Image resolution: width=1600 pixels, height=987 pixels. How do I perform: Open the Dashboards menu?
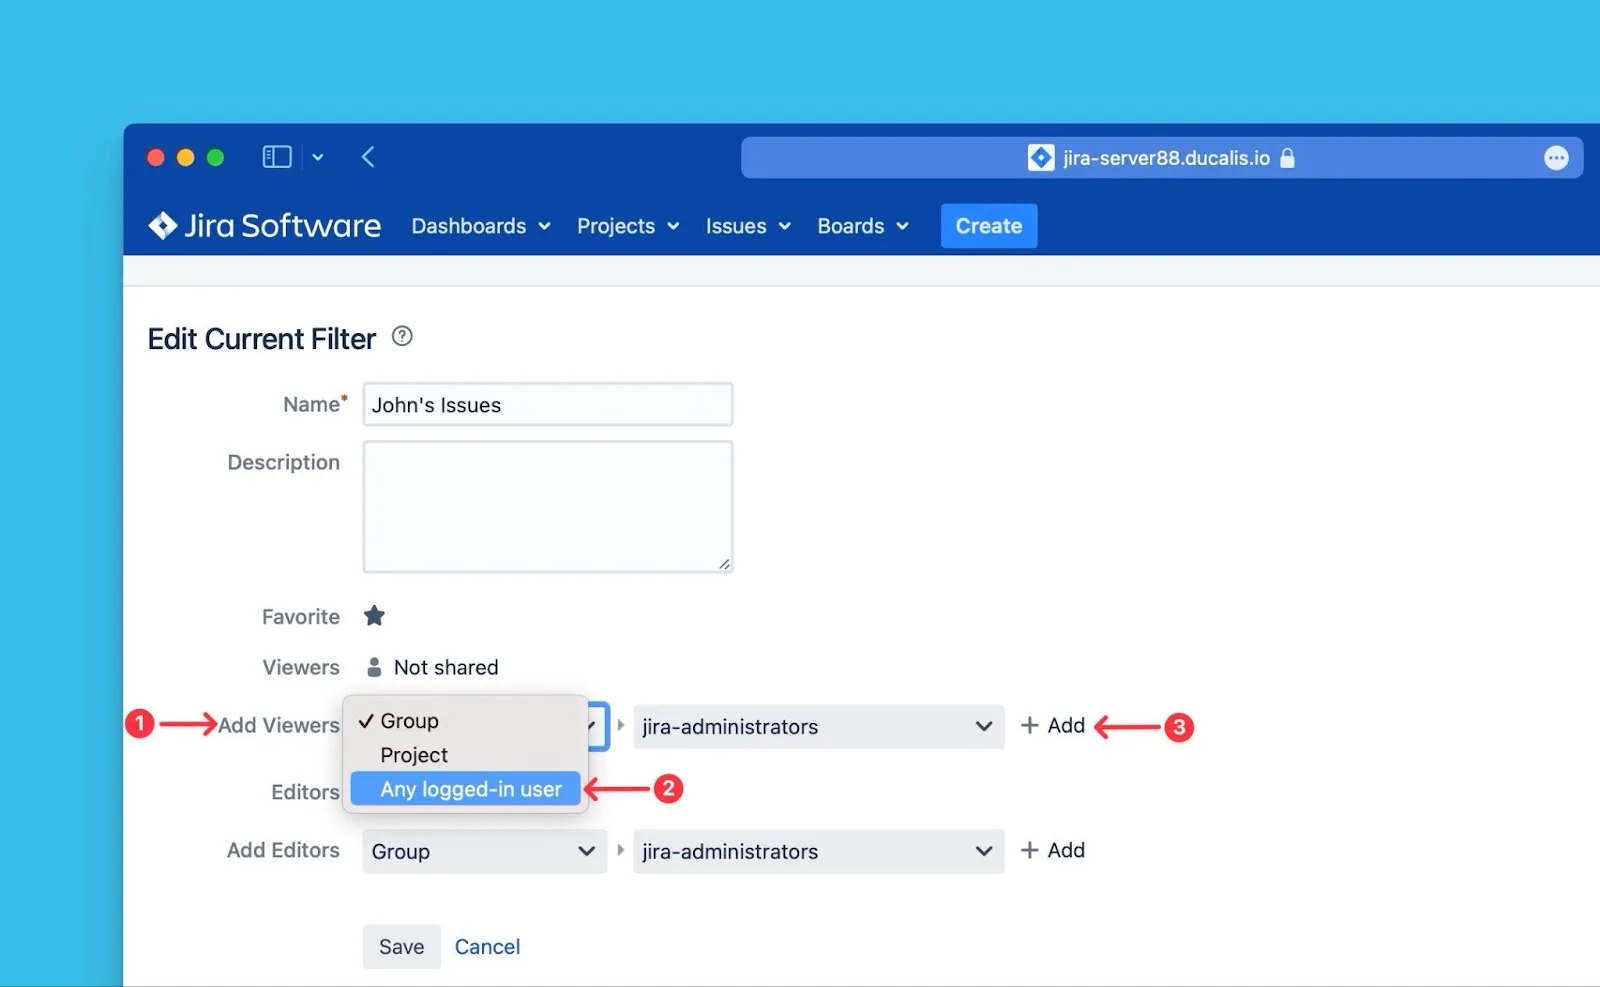[x=480, y=226]
